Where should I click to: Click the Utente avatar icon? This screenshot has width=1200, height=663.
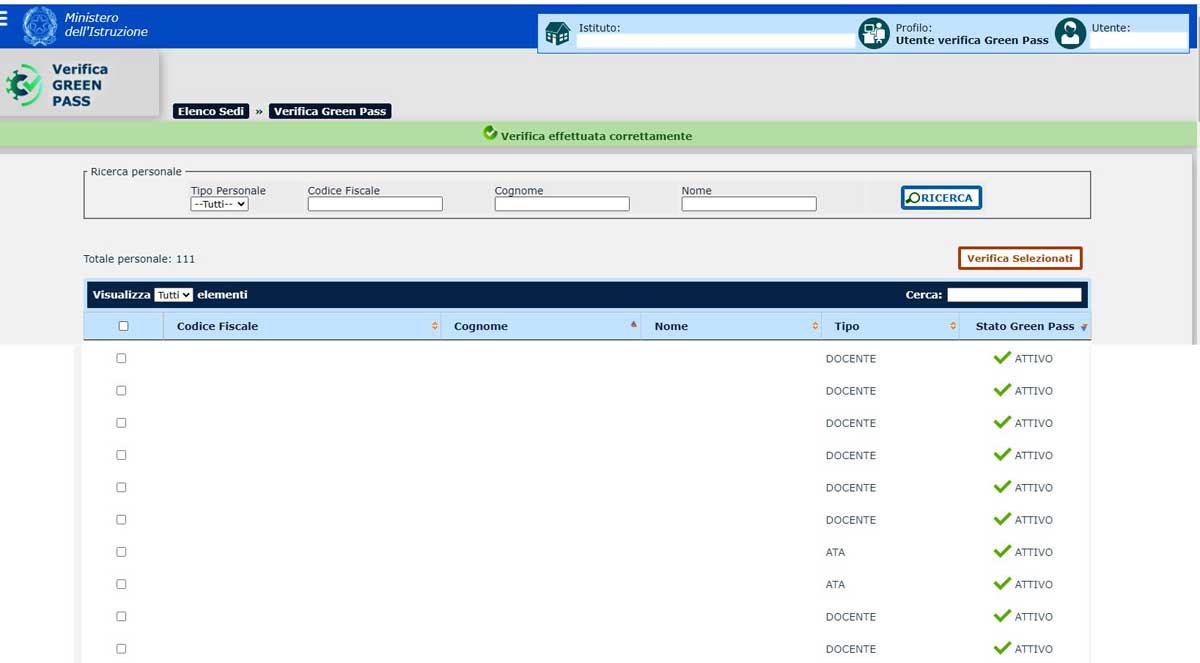(1070, 34)
